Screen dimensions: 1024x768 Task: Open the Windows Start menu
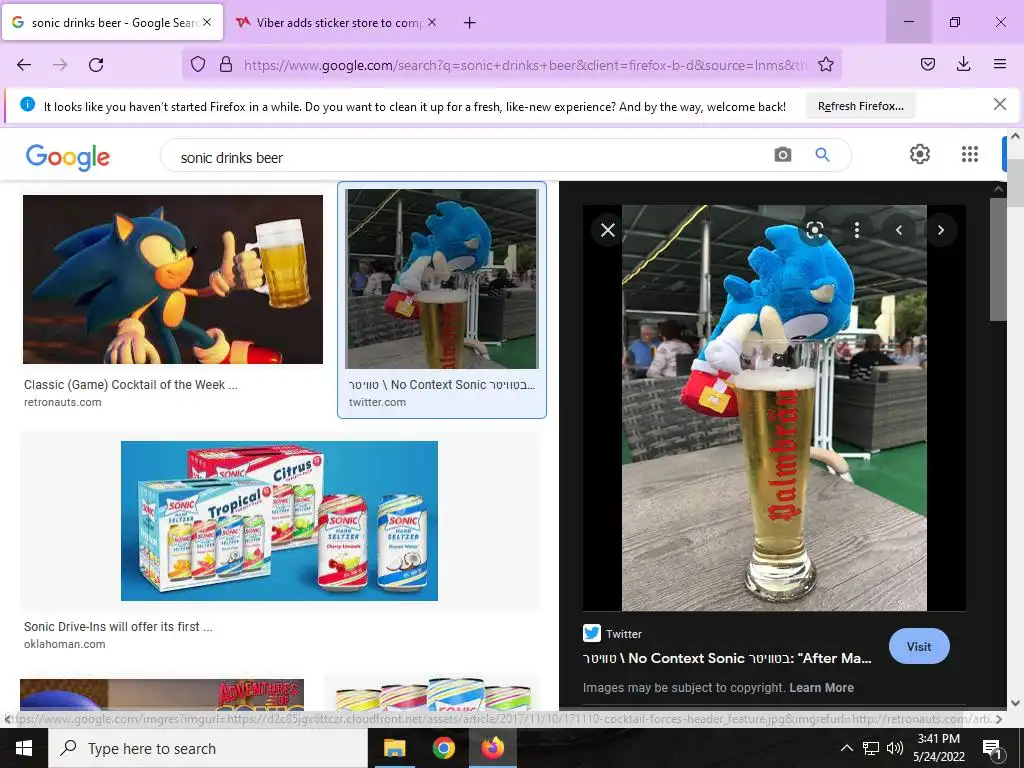pos(24,748)
